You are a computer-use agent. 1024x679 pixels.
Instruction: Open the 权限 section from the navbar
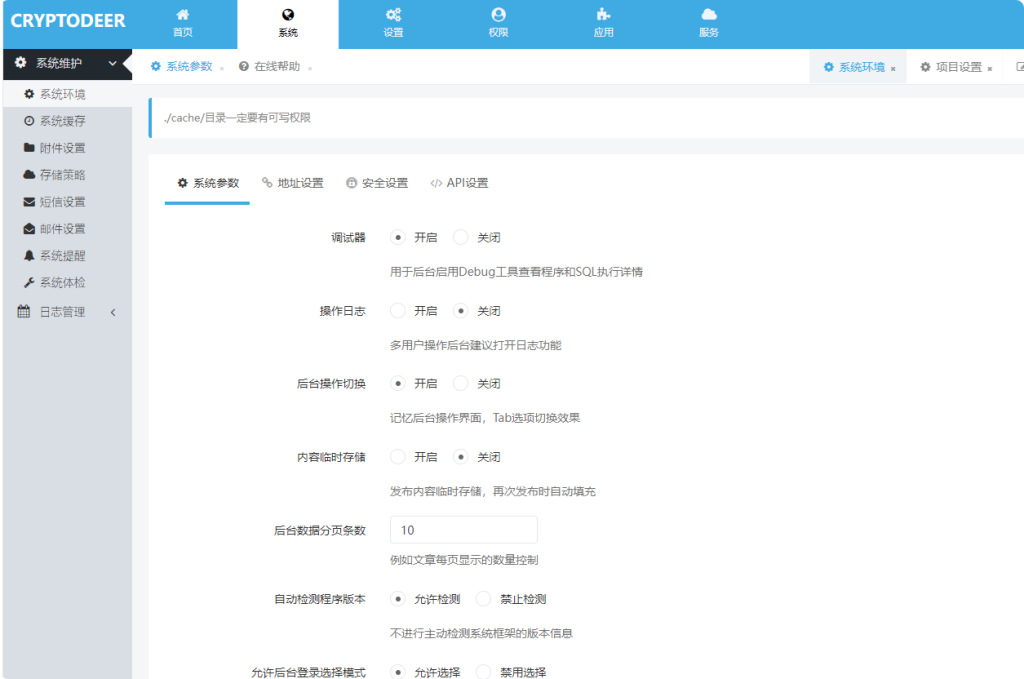(498, 22)
